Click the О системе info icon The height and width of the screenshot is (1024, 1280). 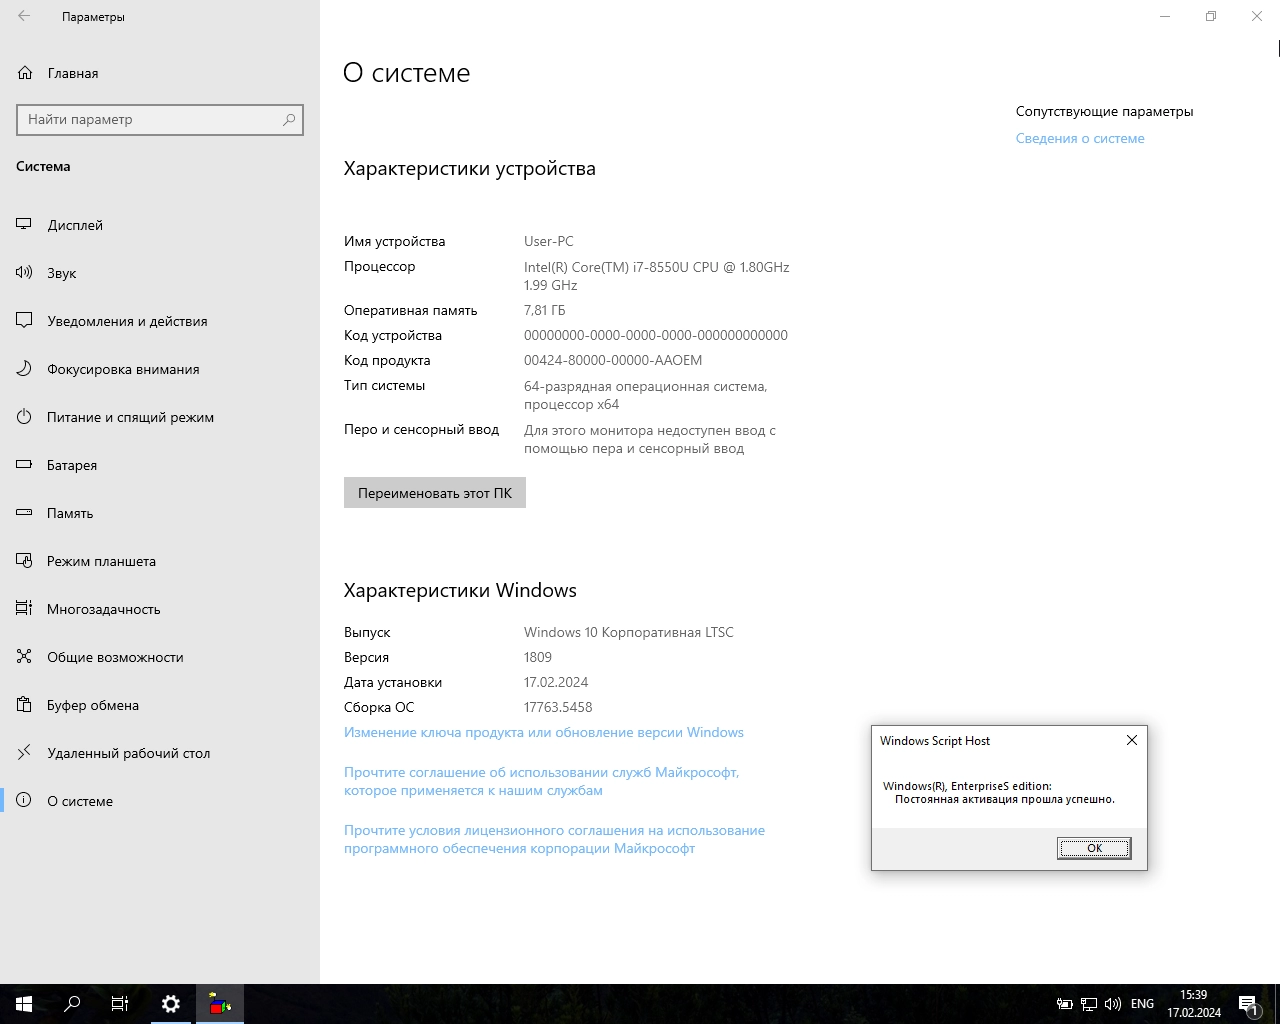(24, 801)
